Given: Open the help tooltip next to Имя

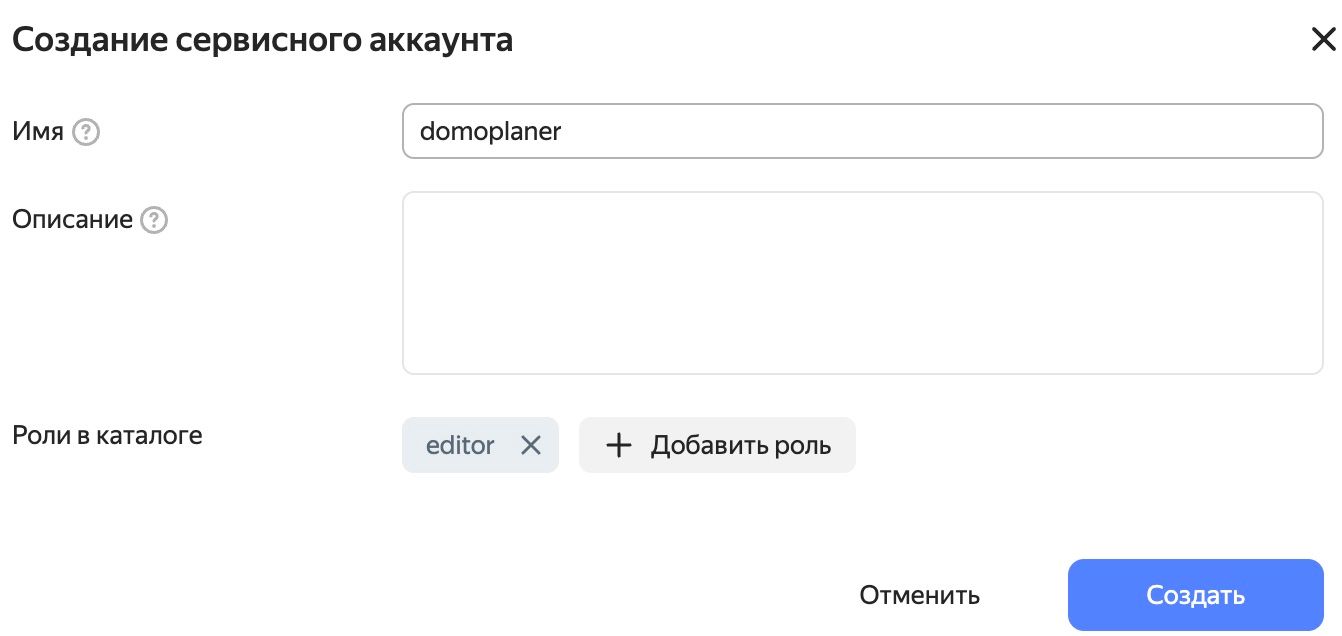Looking at the screenshot, I should tap(87, 132).
